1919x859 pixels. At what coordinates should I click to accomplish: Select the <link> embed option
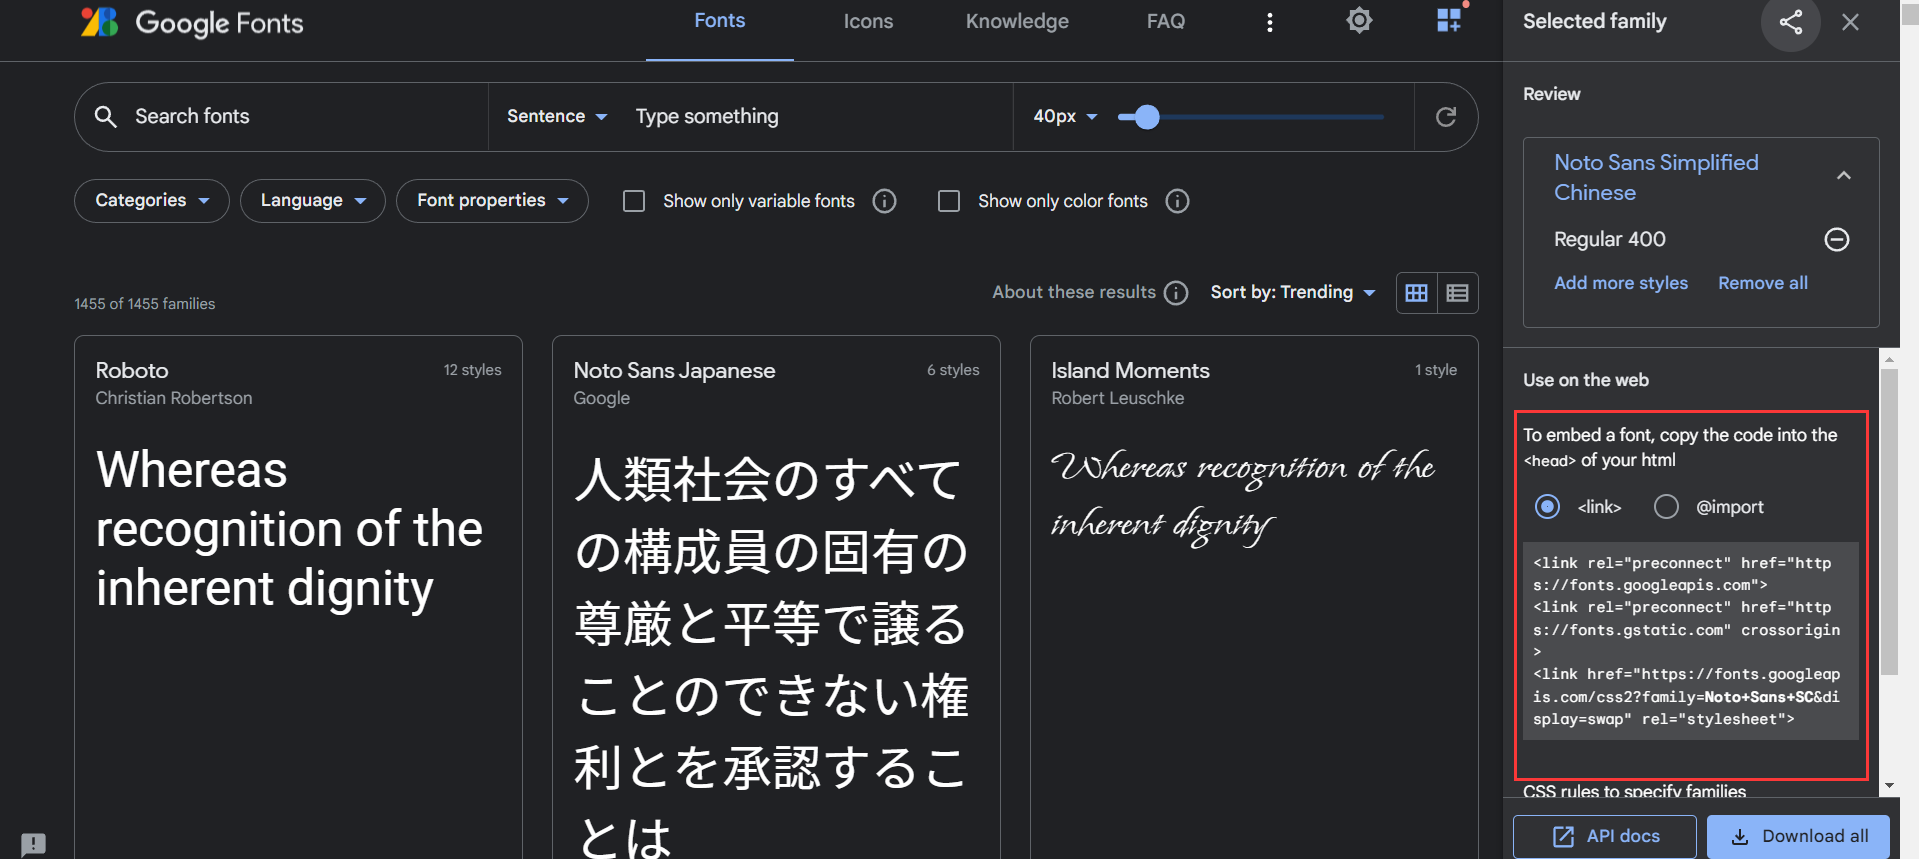[1547, 507]
